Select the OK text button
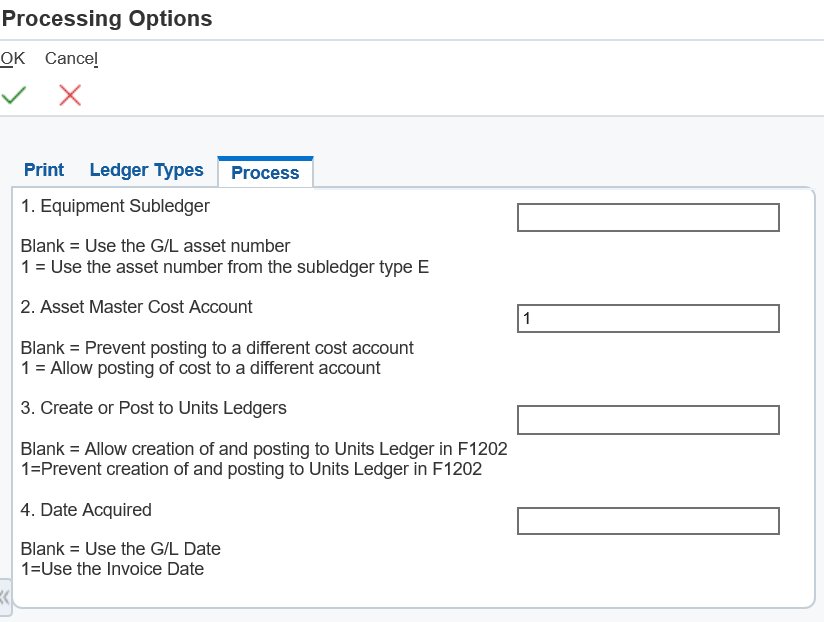The height and width of the screenshot is (622, 824). 13,58
